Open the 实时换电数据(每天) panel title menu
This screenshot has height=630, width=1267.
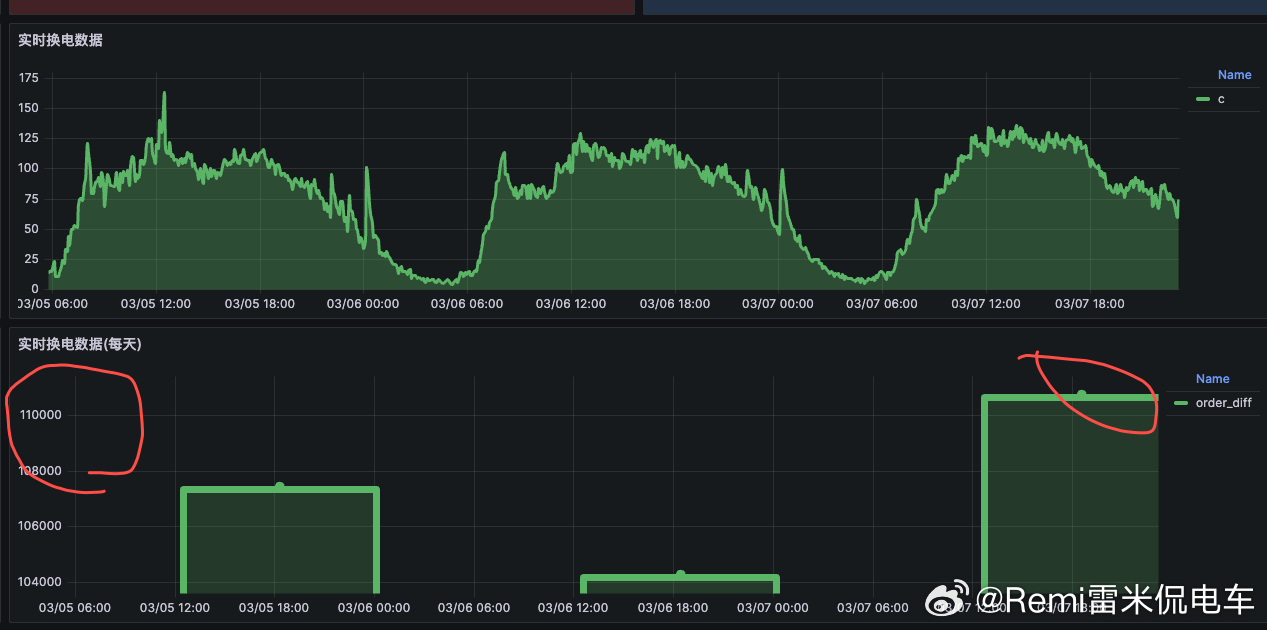pyautogui.click(x=80, y=344)
